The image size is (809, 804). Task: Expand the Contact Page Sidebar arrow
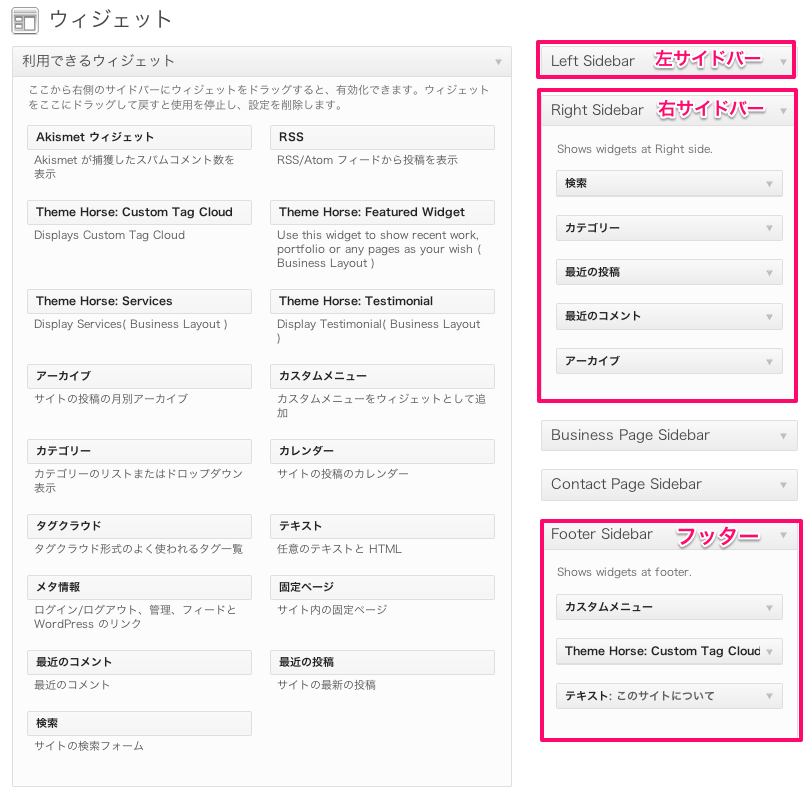point(783,485)
